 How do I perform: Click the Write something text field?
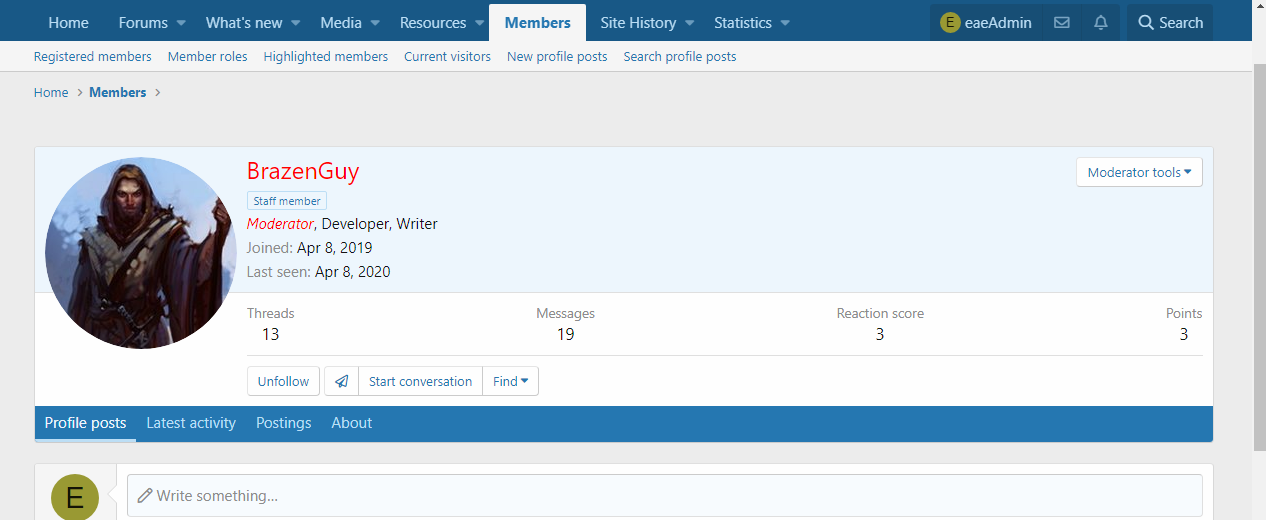pyautogui.click(x=664, y=496)
